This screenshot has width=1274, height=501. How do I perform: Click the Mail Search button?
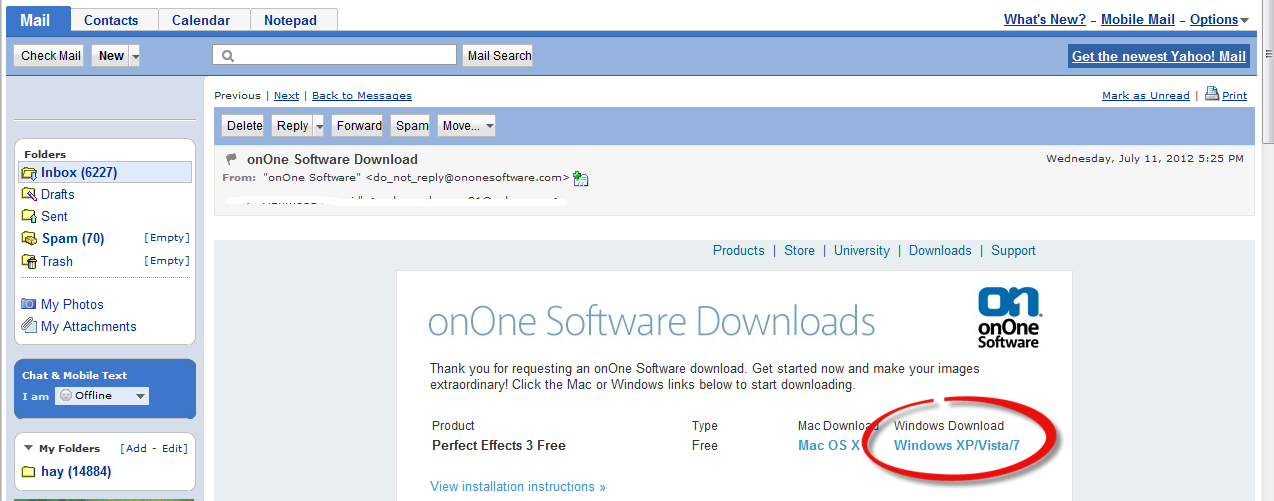(499, 56)
